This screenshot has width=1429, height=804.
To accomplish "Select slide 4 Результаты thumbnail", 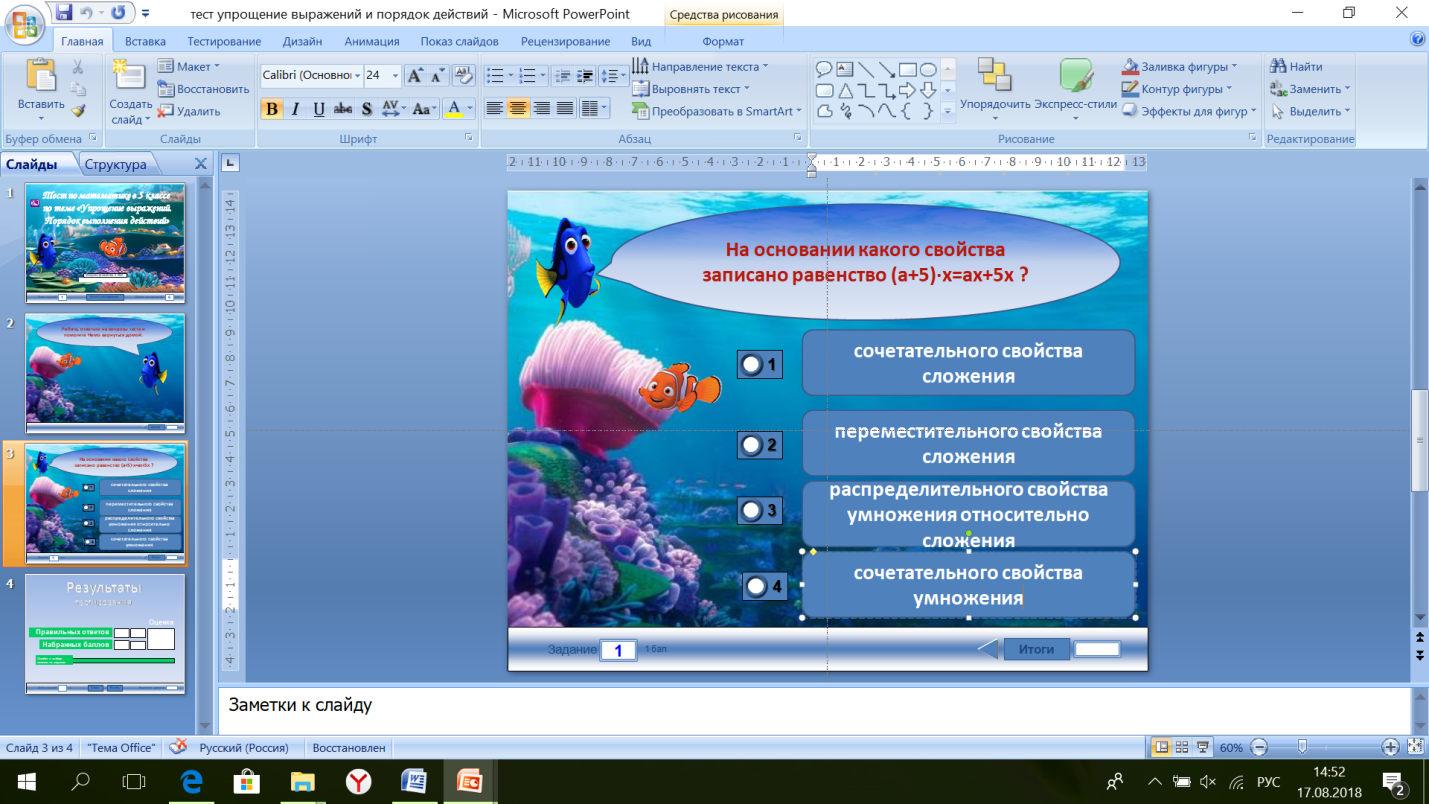I will pyautogui.click(x=105, y=634).
